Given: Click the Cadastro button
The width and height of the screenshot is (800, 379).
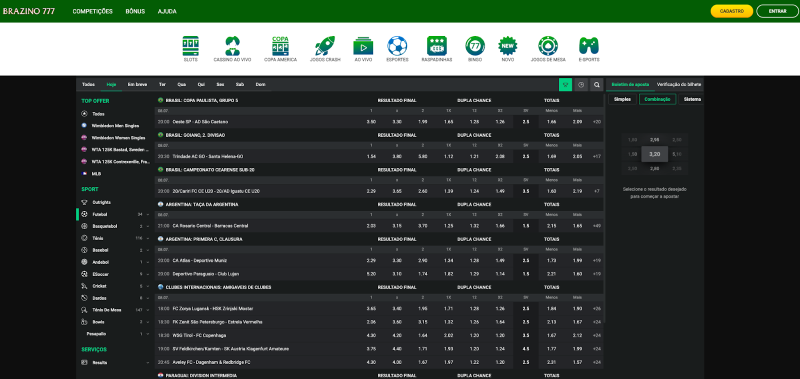Looking at the screenshot, I should [732, 11].
